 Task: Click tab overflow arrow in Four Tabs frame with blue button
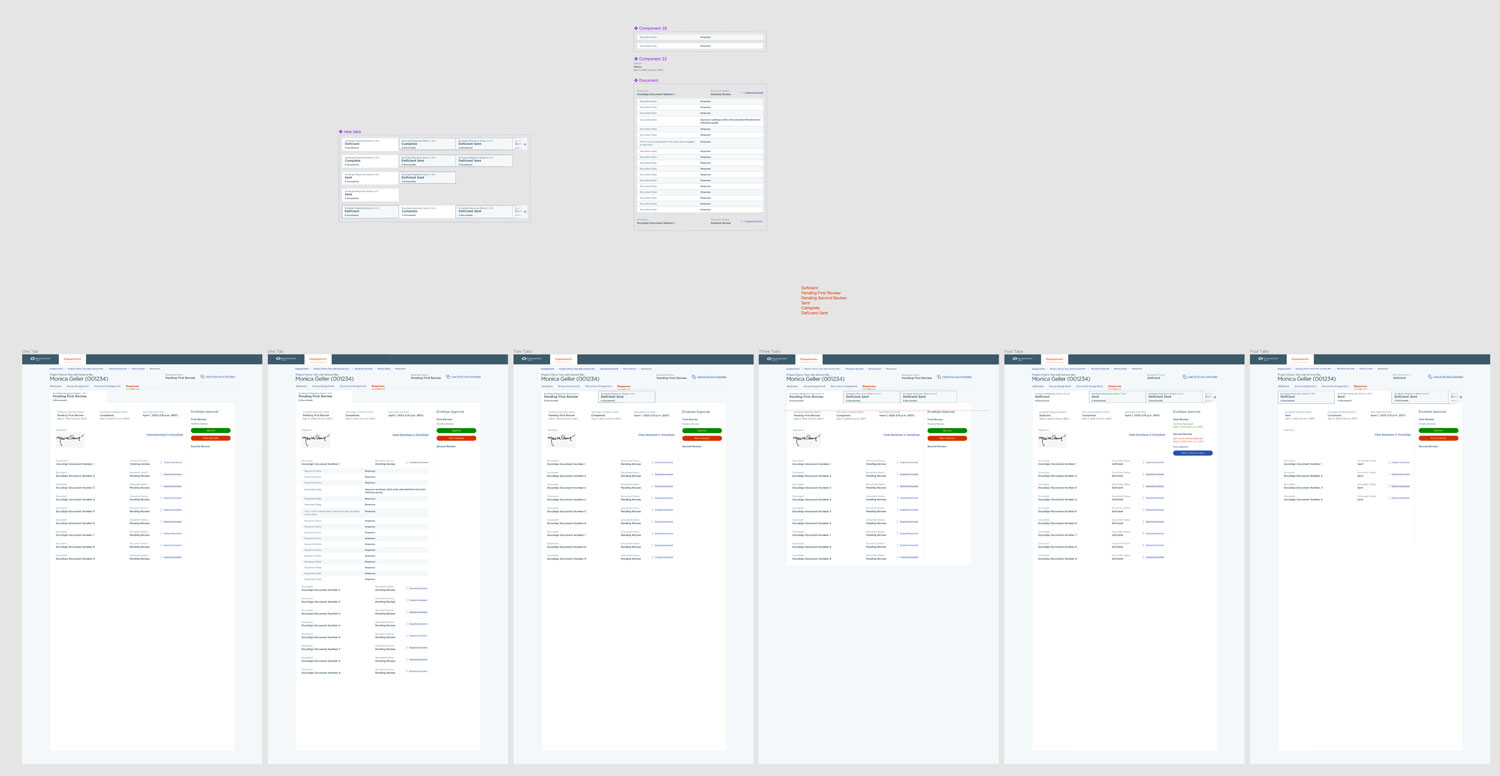tap(1216, 398)
